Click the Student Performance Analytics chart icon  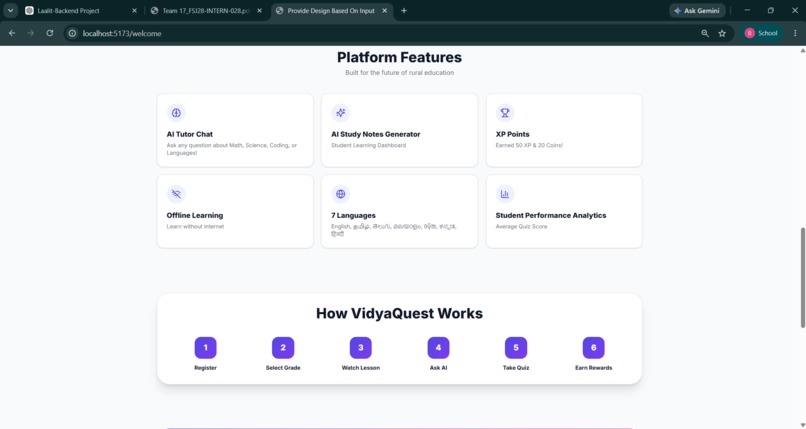pyautogui.click(x=505, y=194)
